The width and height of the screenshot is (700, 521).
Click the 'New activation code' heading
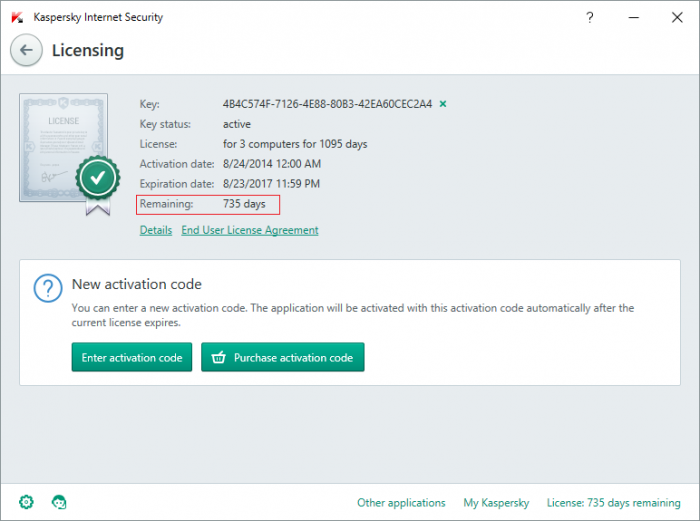(x=137, y=284)
